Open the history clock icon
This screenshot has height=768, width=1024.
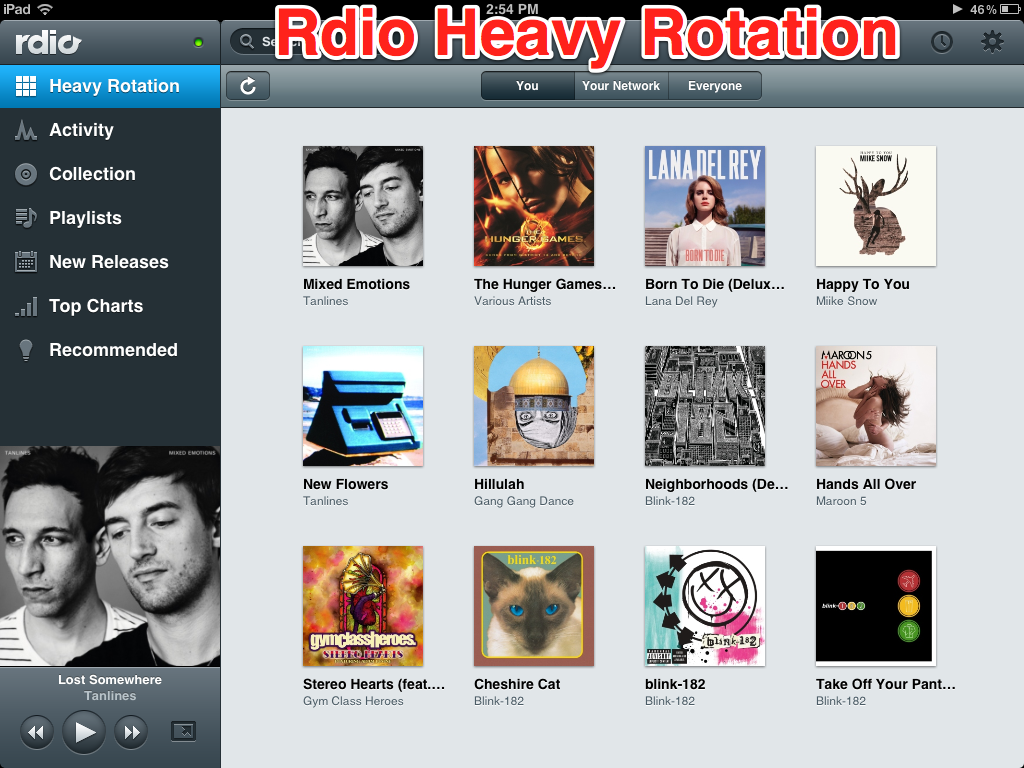coord(941,42)
